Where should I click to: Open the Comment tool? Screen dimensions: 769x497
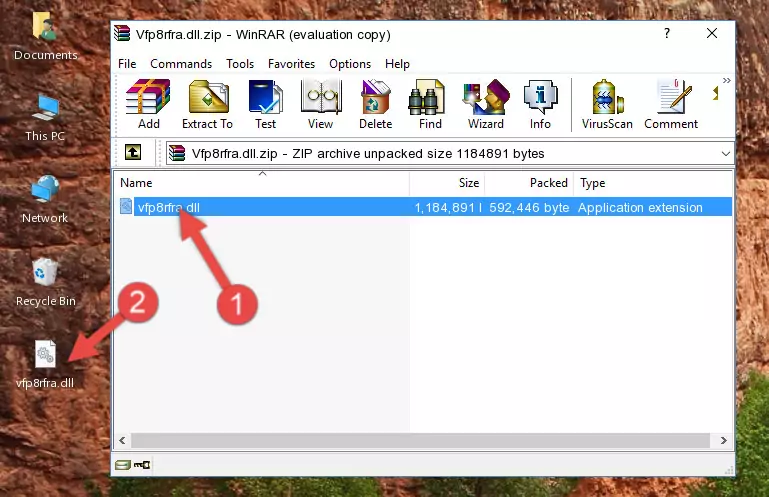point(671,105)
